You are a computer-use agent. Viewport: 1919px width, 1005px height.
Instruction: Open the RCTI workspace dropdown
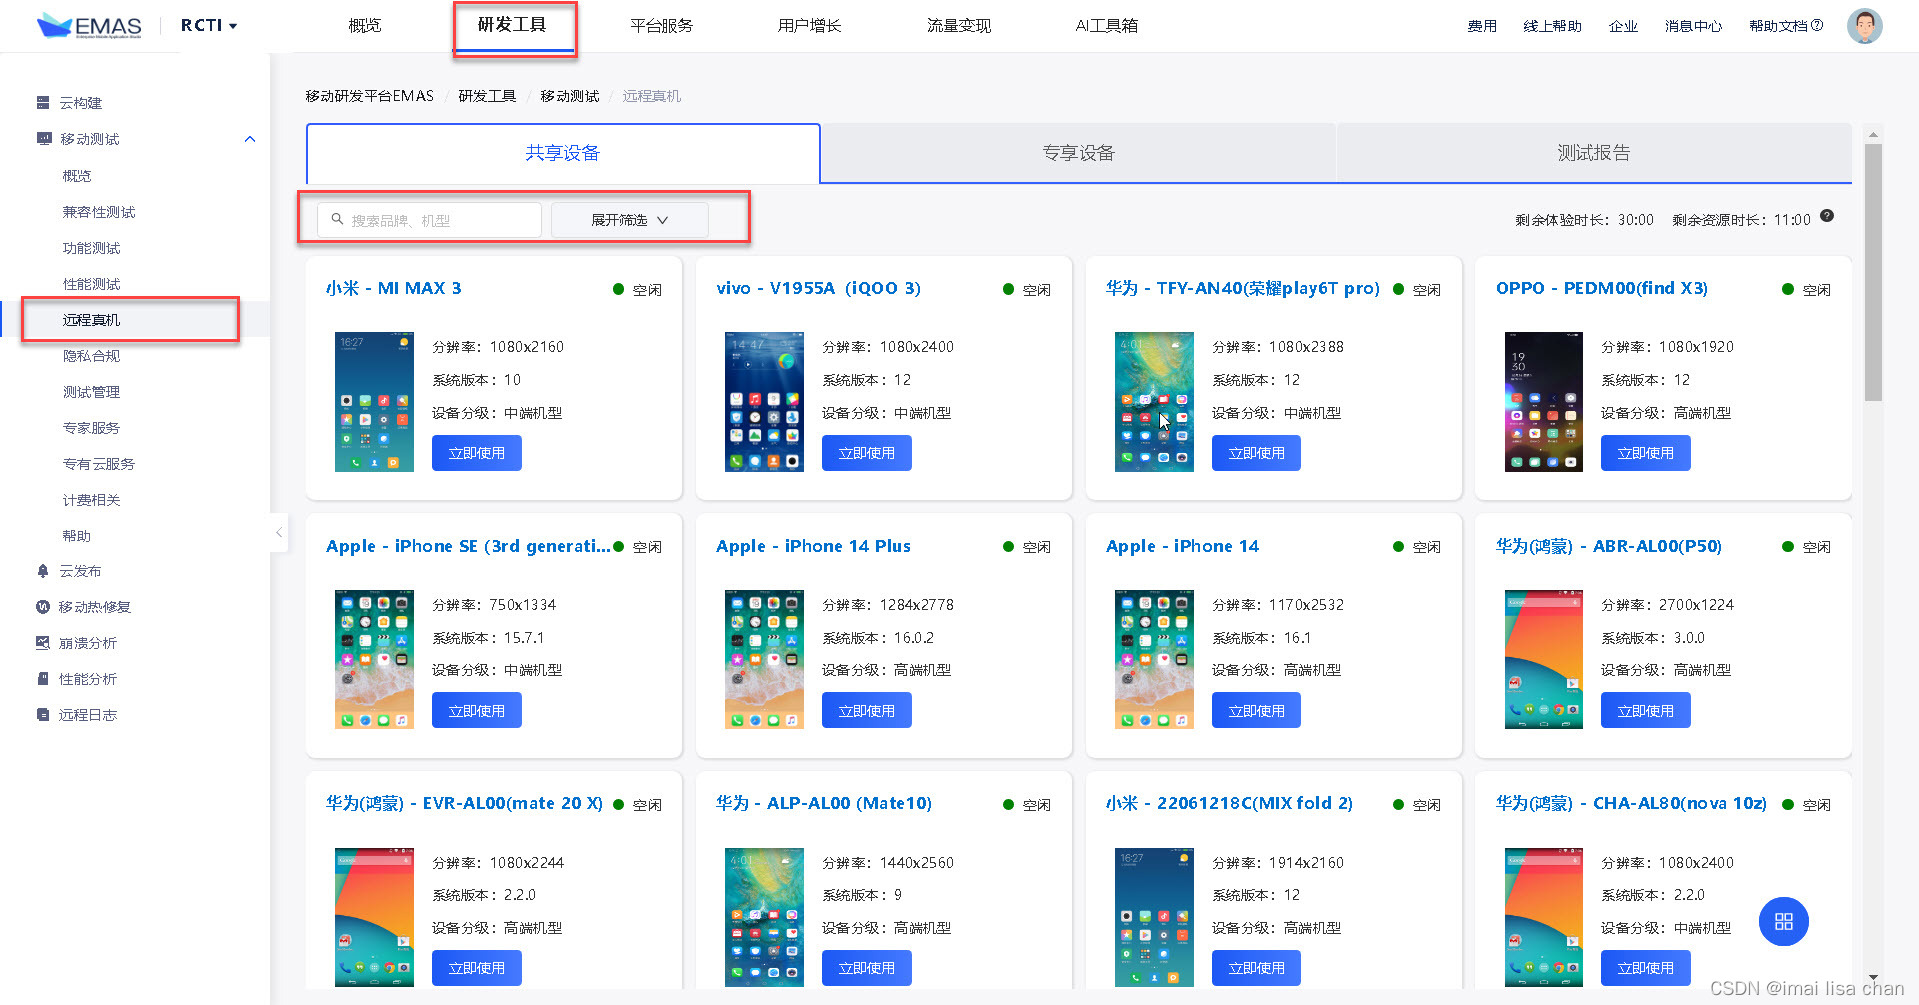tap(209, 25)
